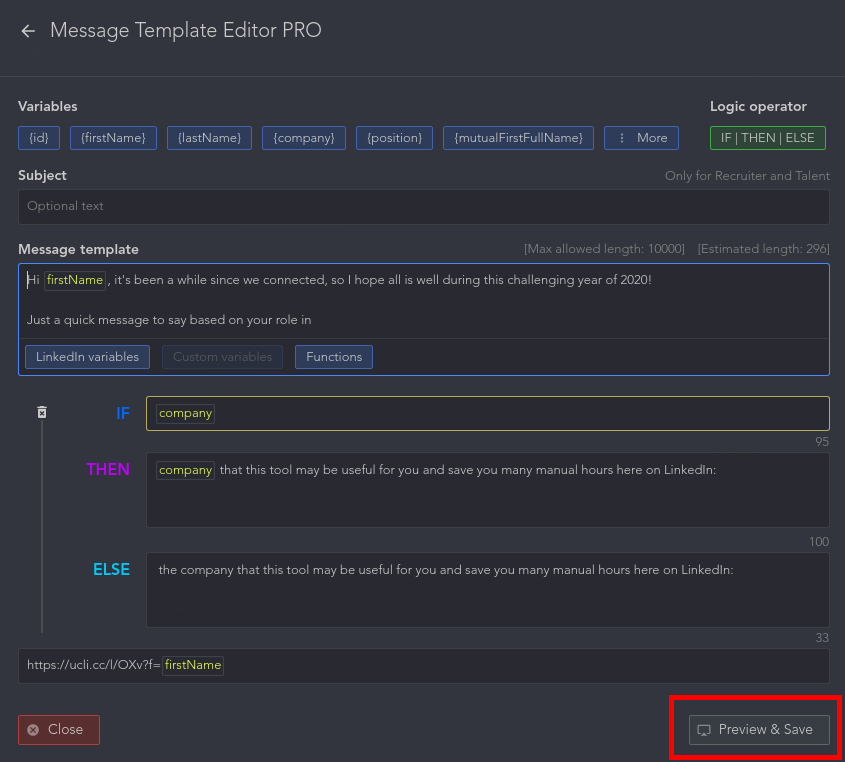Click the monitor icon in Preview & Save
Viewport: 845px width, 762px height.
click(703, 730)
